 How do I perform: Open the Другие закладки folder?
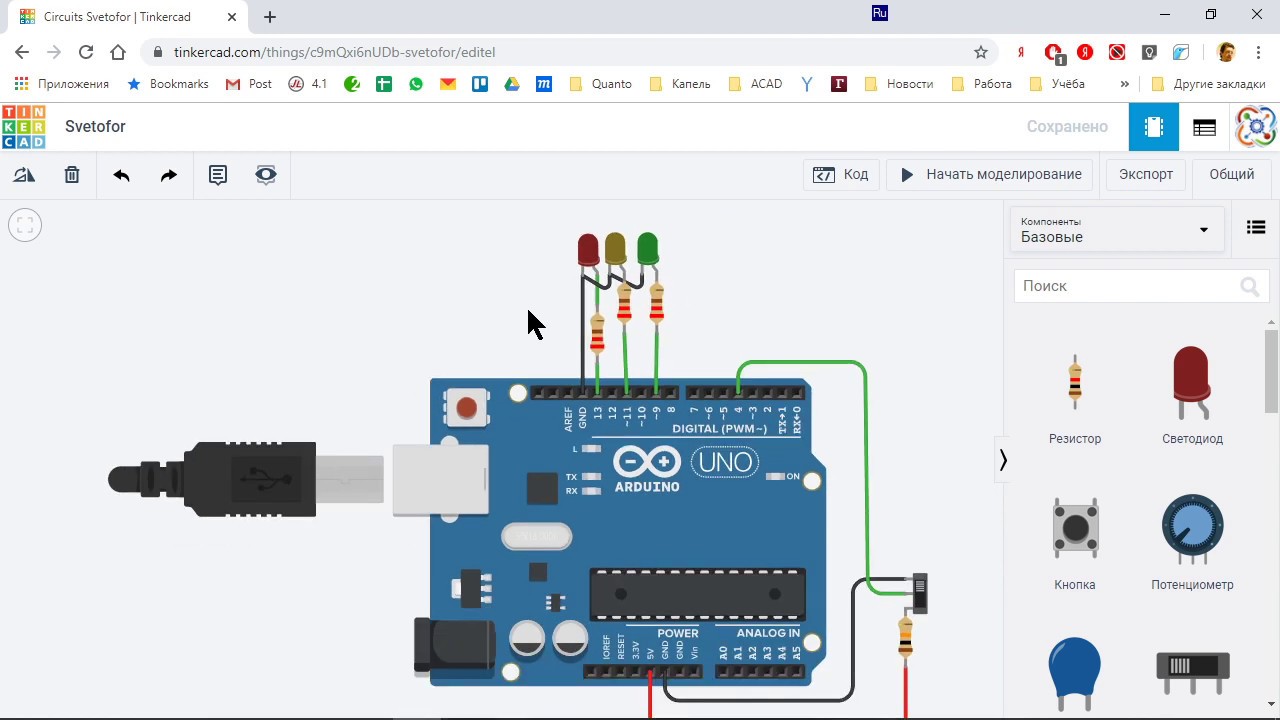(x=1209, y=84)
